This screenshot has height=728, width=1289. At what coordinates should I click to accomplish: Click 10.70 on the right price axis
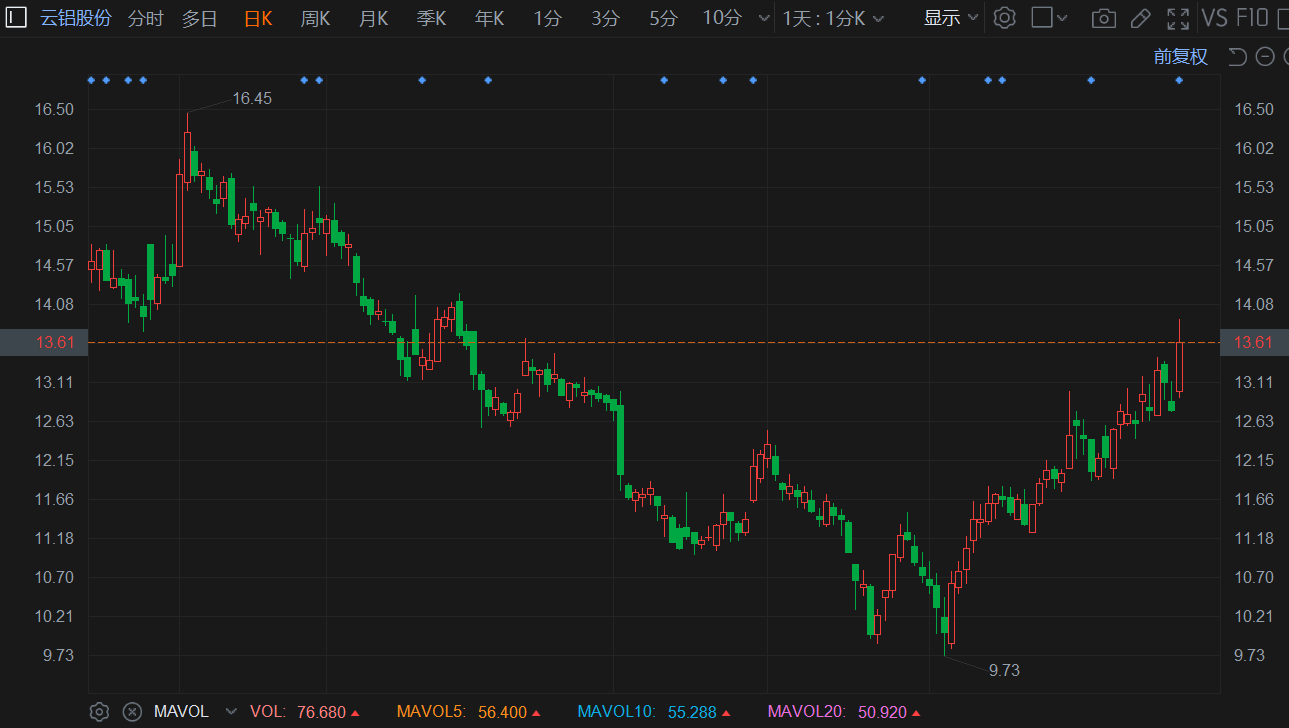1254,577
